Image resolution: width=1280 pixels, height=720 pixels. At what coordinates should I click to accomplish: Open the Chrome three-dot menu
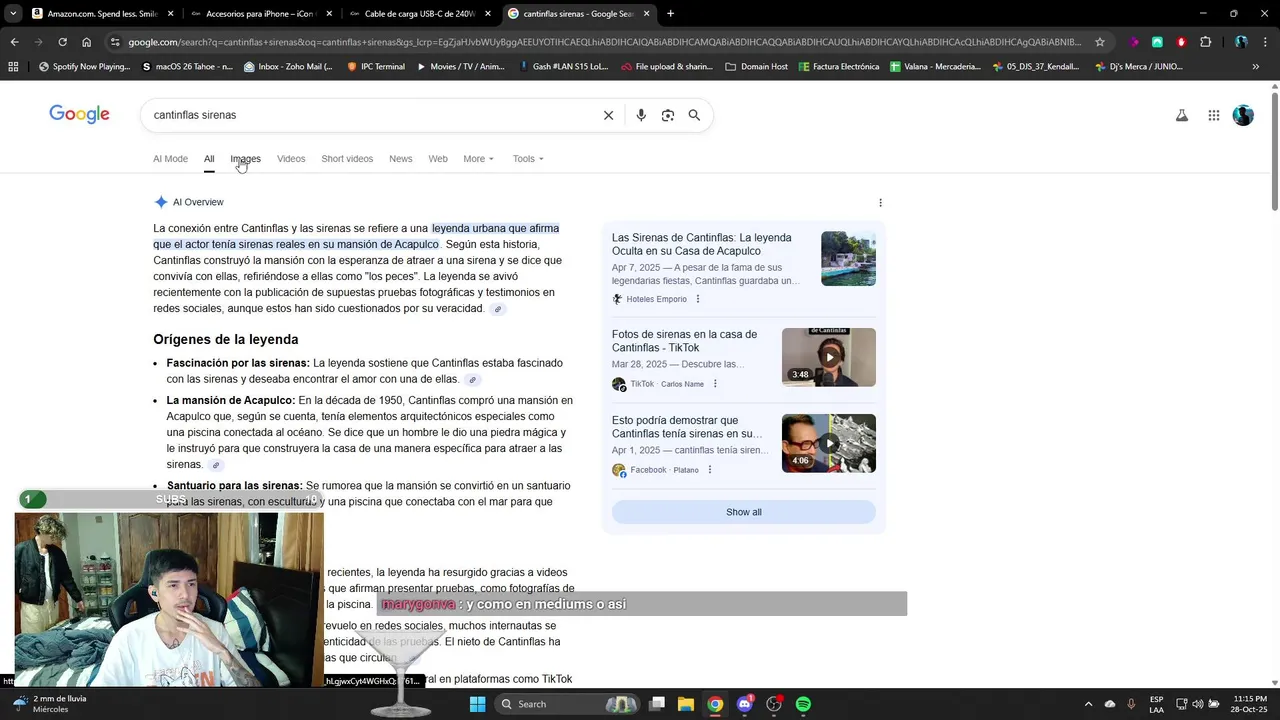[1266, 42]
